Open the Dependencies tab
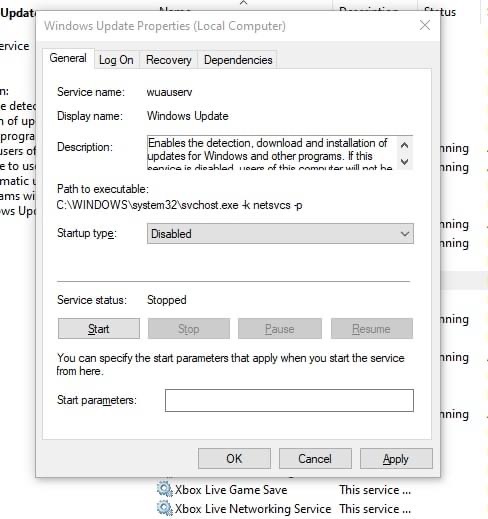This screenshot has width=488, height=519. [x=238, y=60]
